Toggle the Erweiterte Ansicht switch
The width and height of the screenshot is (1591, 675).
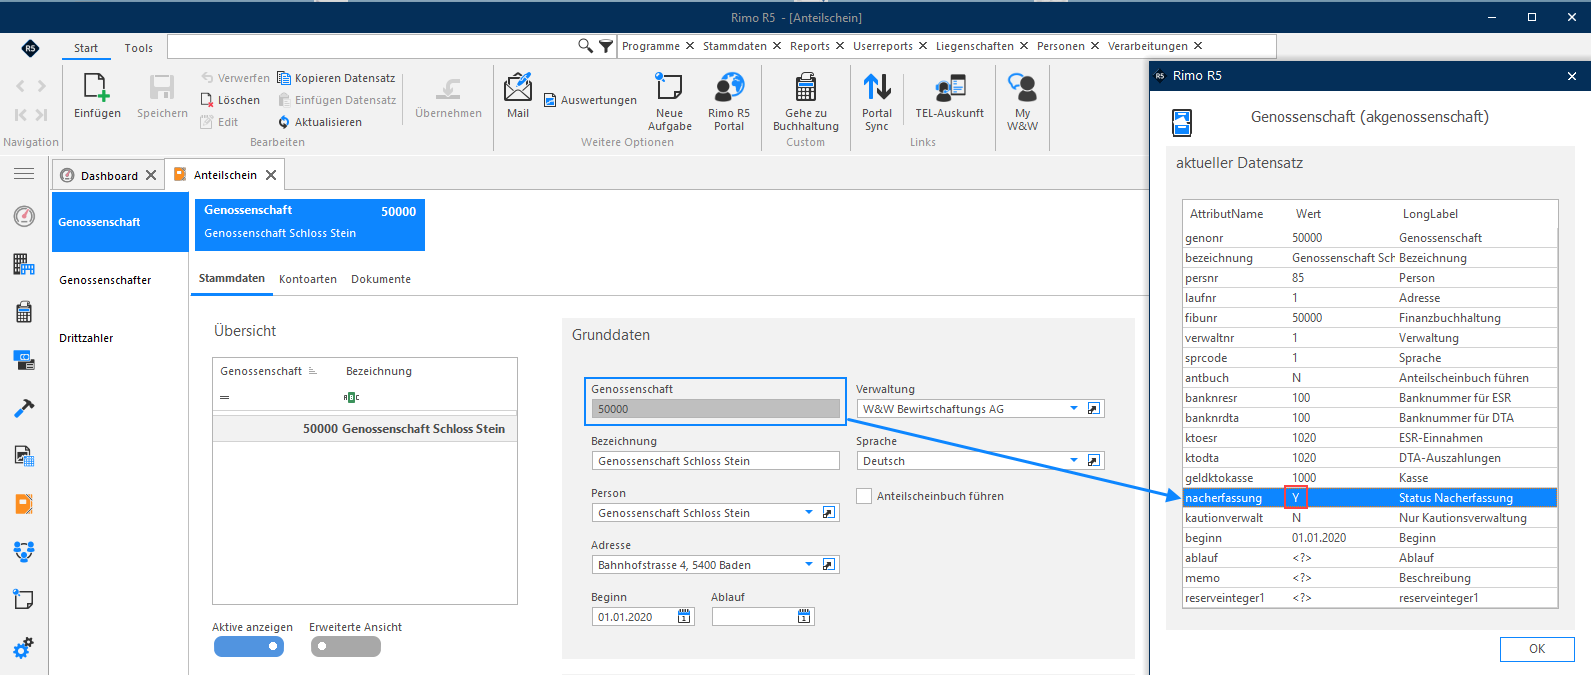point(346,647)
